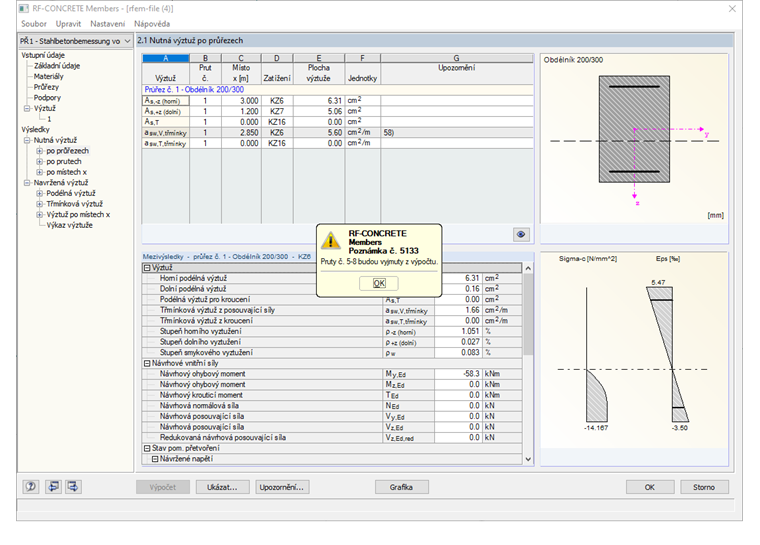Open the Nastavení menu
This screenshot has height=545, width=760.
pos(107,23)
